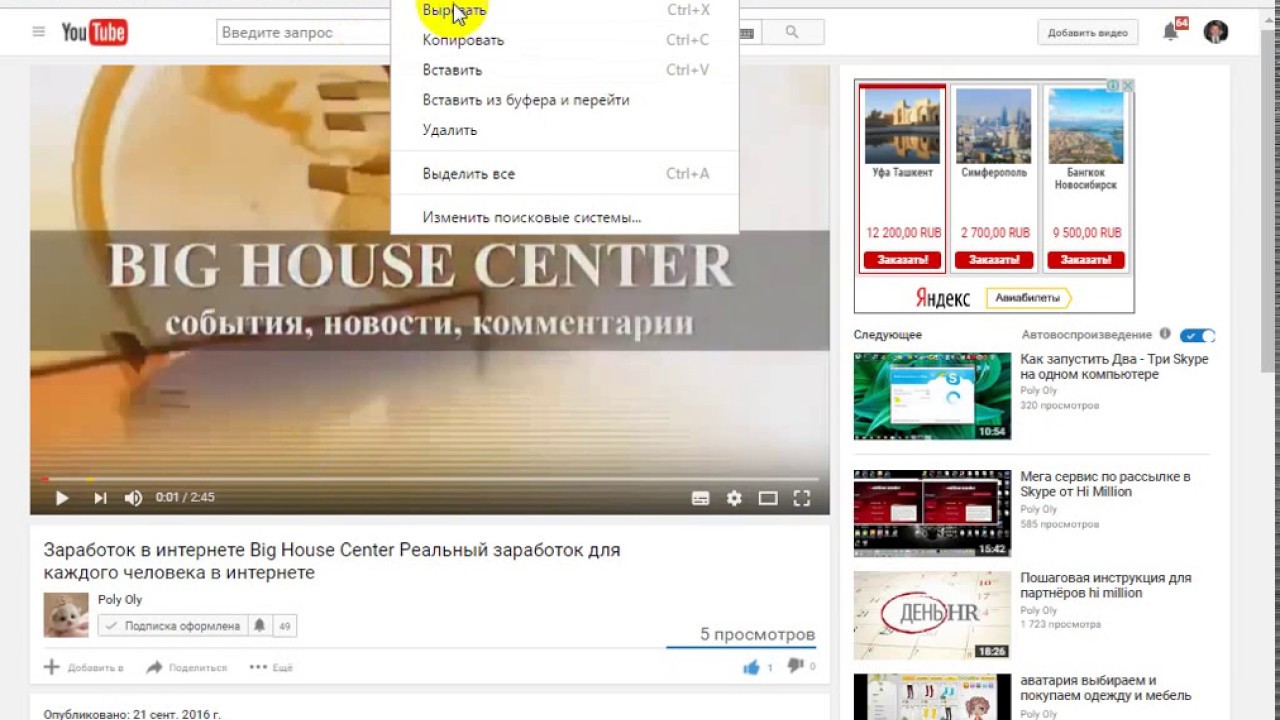
Task: Open the on-screen keyboard icon in search
Action: (x=746, y=33)
